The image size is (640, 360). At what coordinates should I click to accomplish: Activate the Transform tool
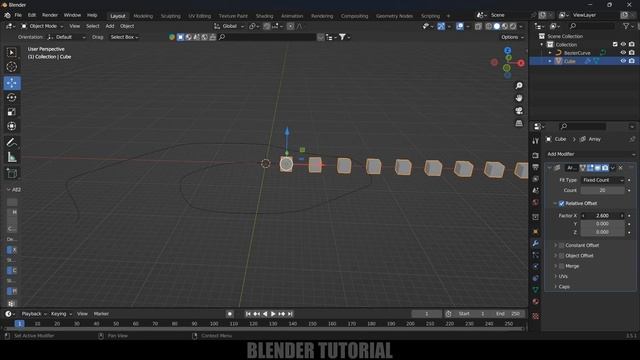pyautogui.click(x=11, y=126)
